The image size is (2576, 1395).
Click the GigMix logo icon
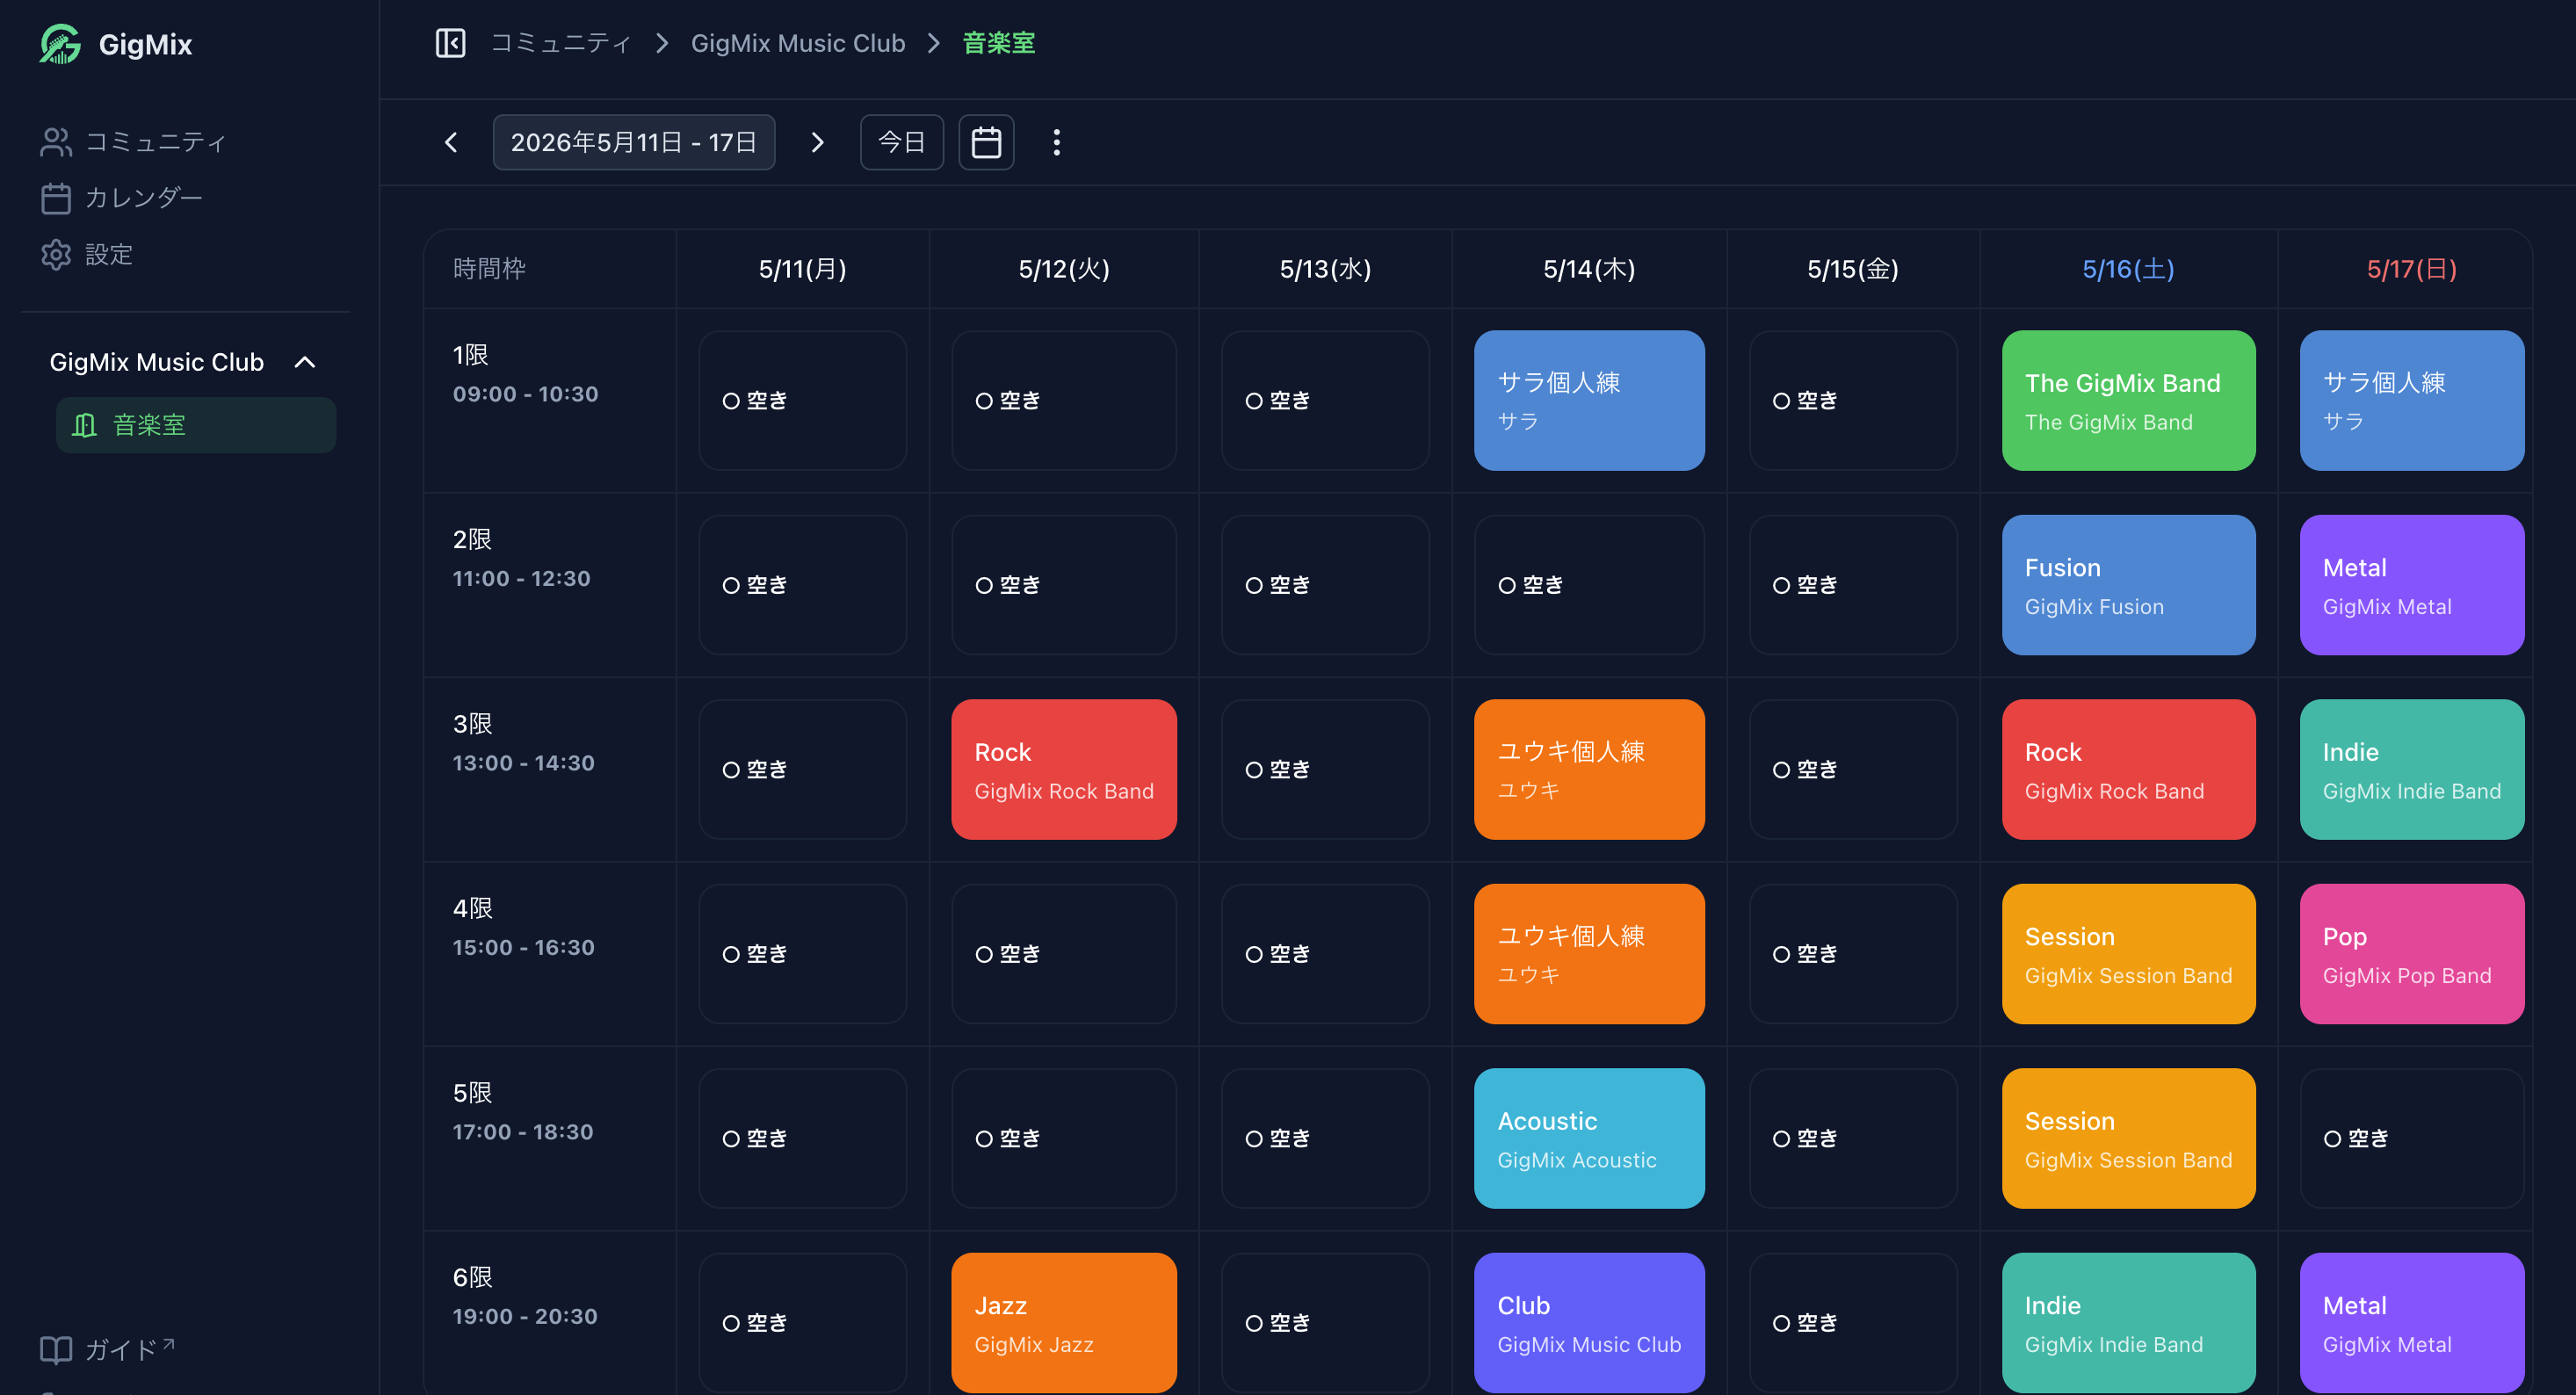click(x=60, y=44)
